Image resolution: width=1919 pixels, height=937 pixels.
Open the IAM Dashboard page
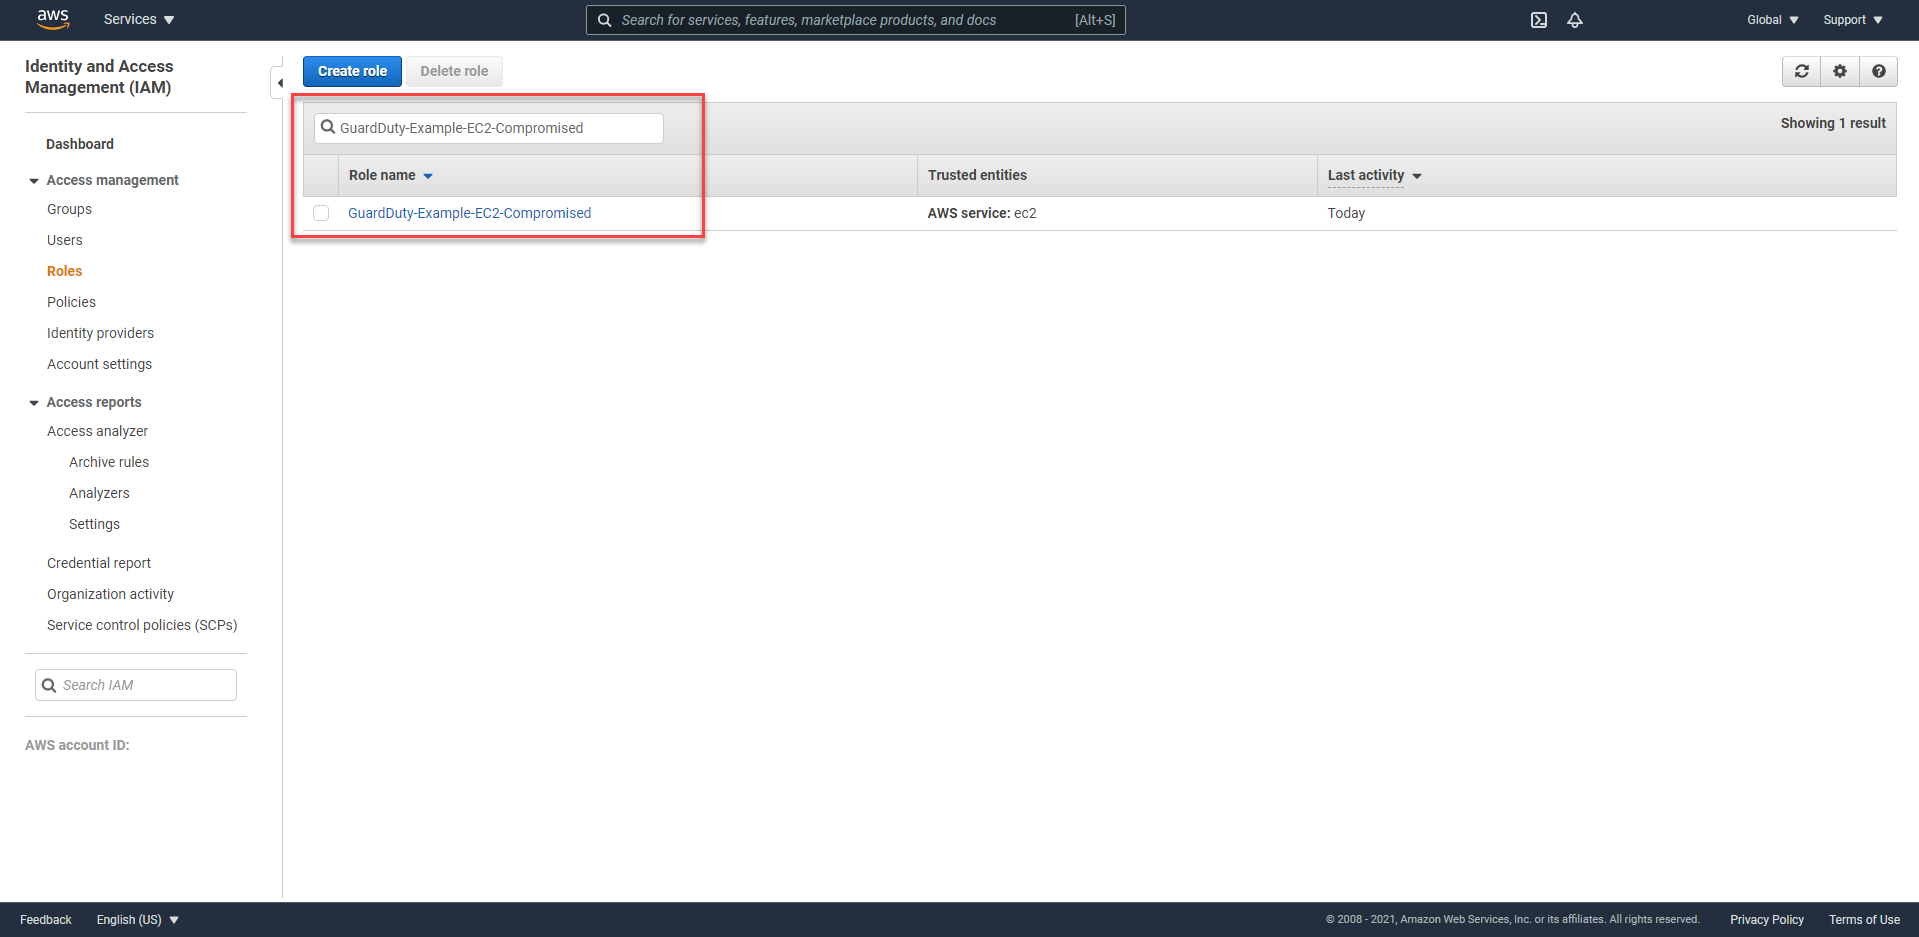(x=80, y=144)
